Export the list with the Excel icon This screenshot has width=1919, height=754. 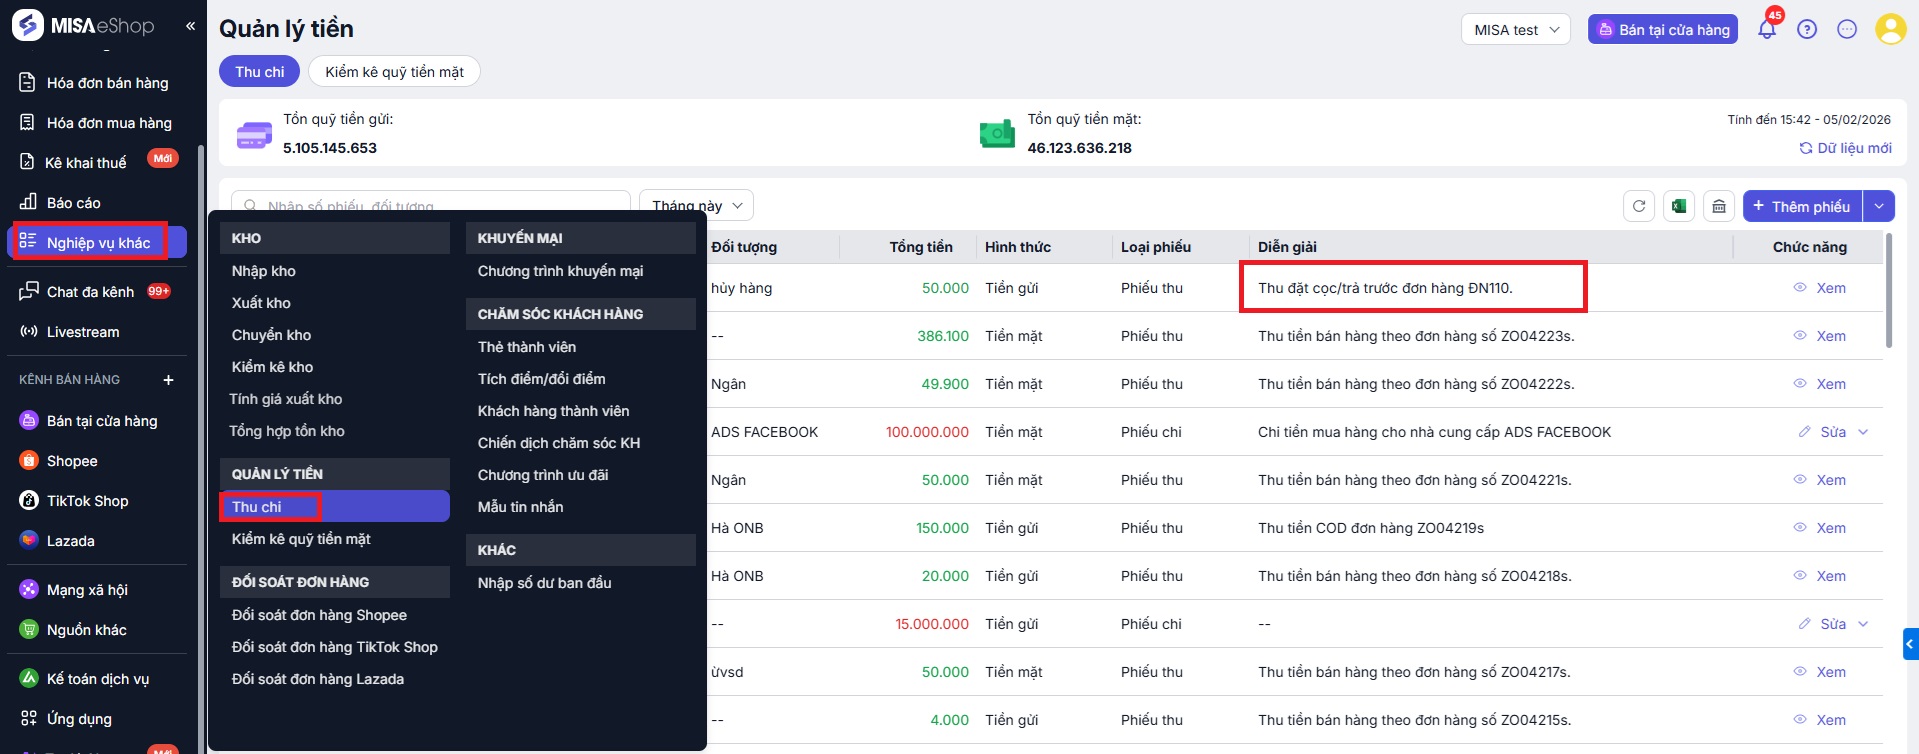point(1679,206)
